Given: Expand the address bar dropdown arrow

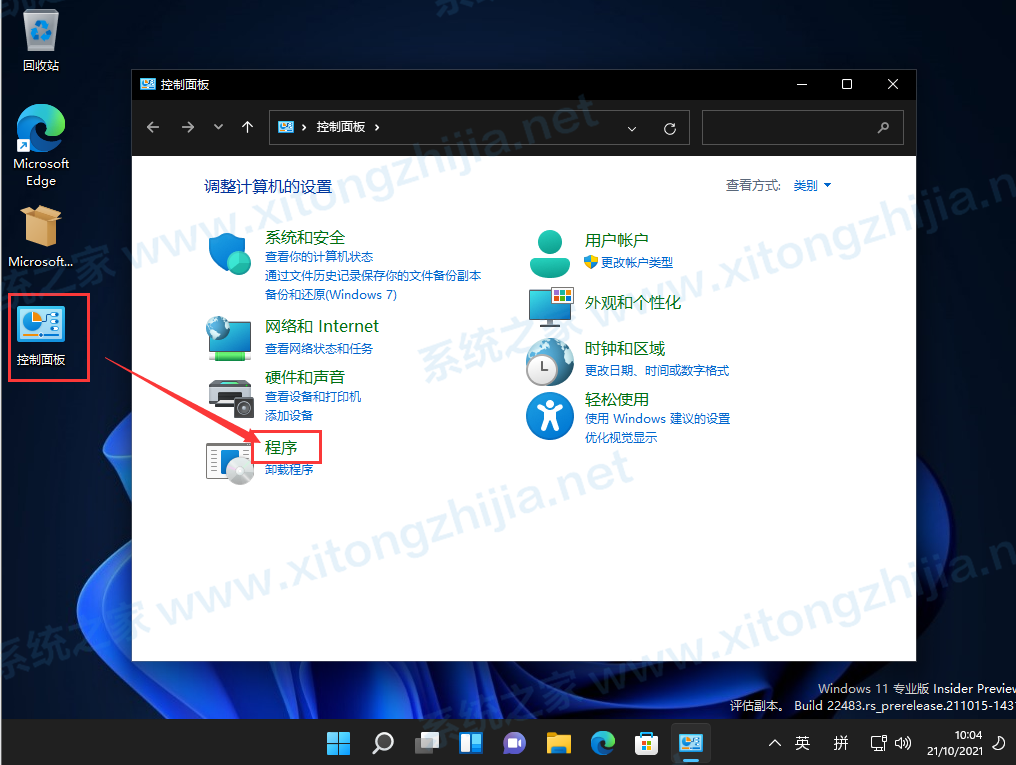Looking at the screenshot, I should point(631,127).
